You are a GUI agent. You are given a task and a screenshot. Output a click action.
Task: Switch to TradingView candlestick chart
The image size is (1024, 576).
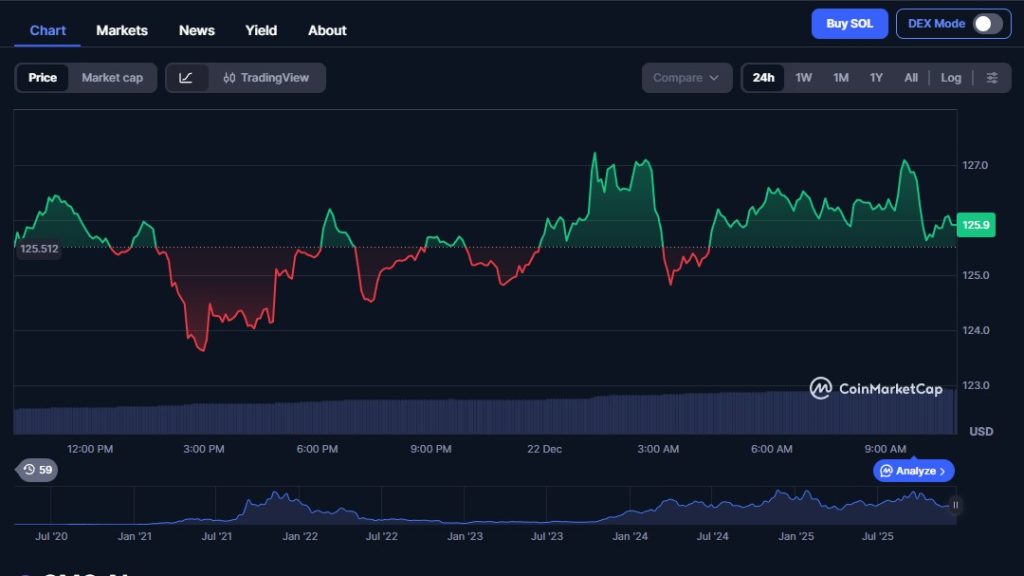(267, 78)
